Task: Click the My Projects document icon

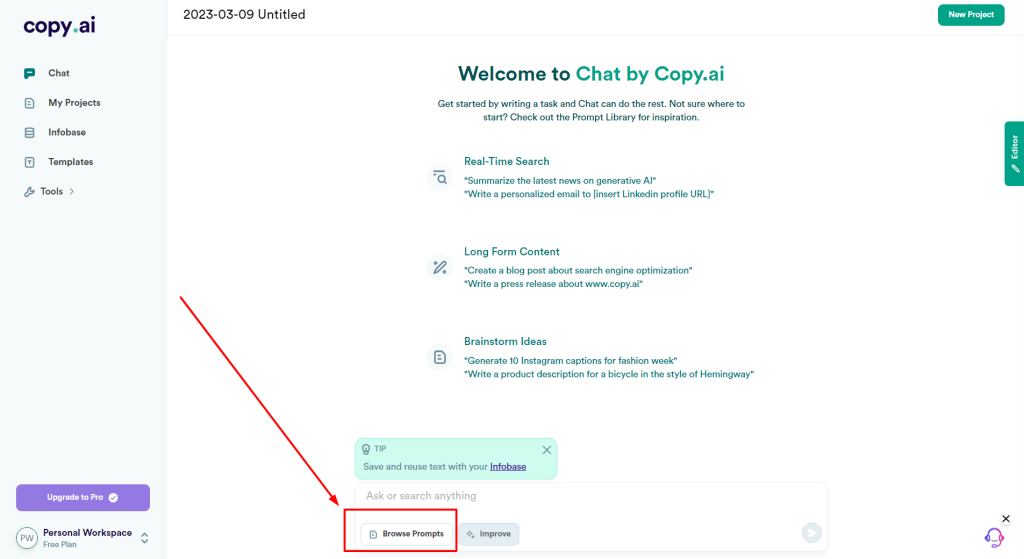Action: click(x=29, y=103)
